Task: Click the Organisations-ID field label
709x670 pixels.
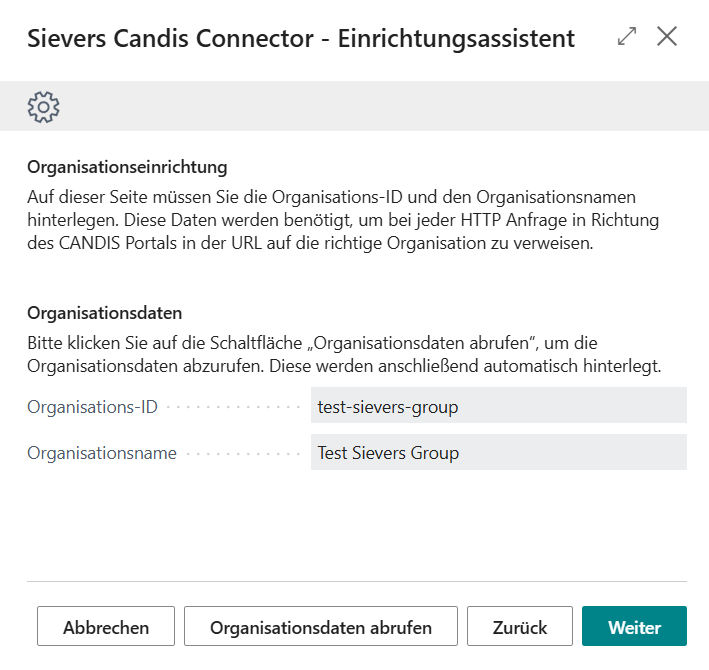Action: 91,407
